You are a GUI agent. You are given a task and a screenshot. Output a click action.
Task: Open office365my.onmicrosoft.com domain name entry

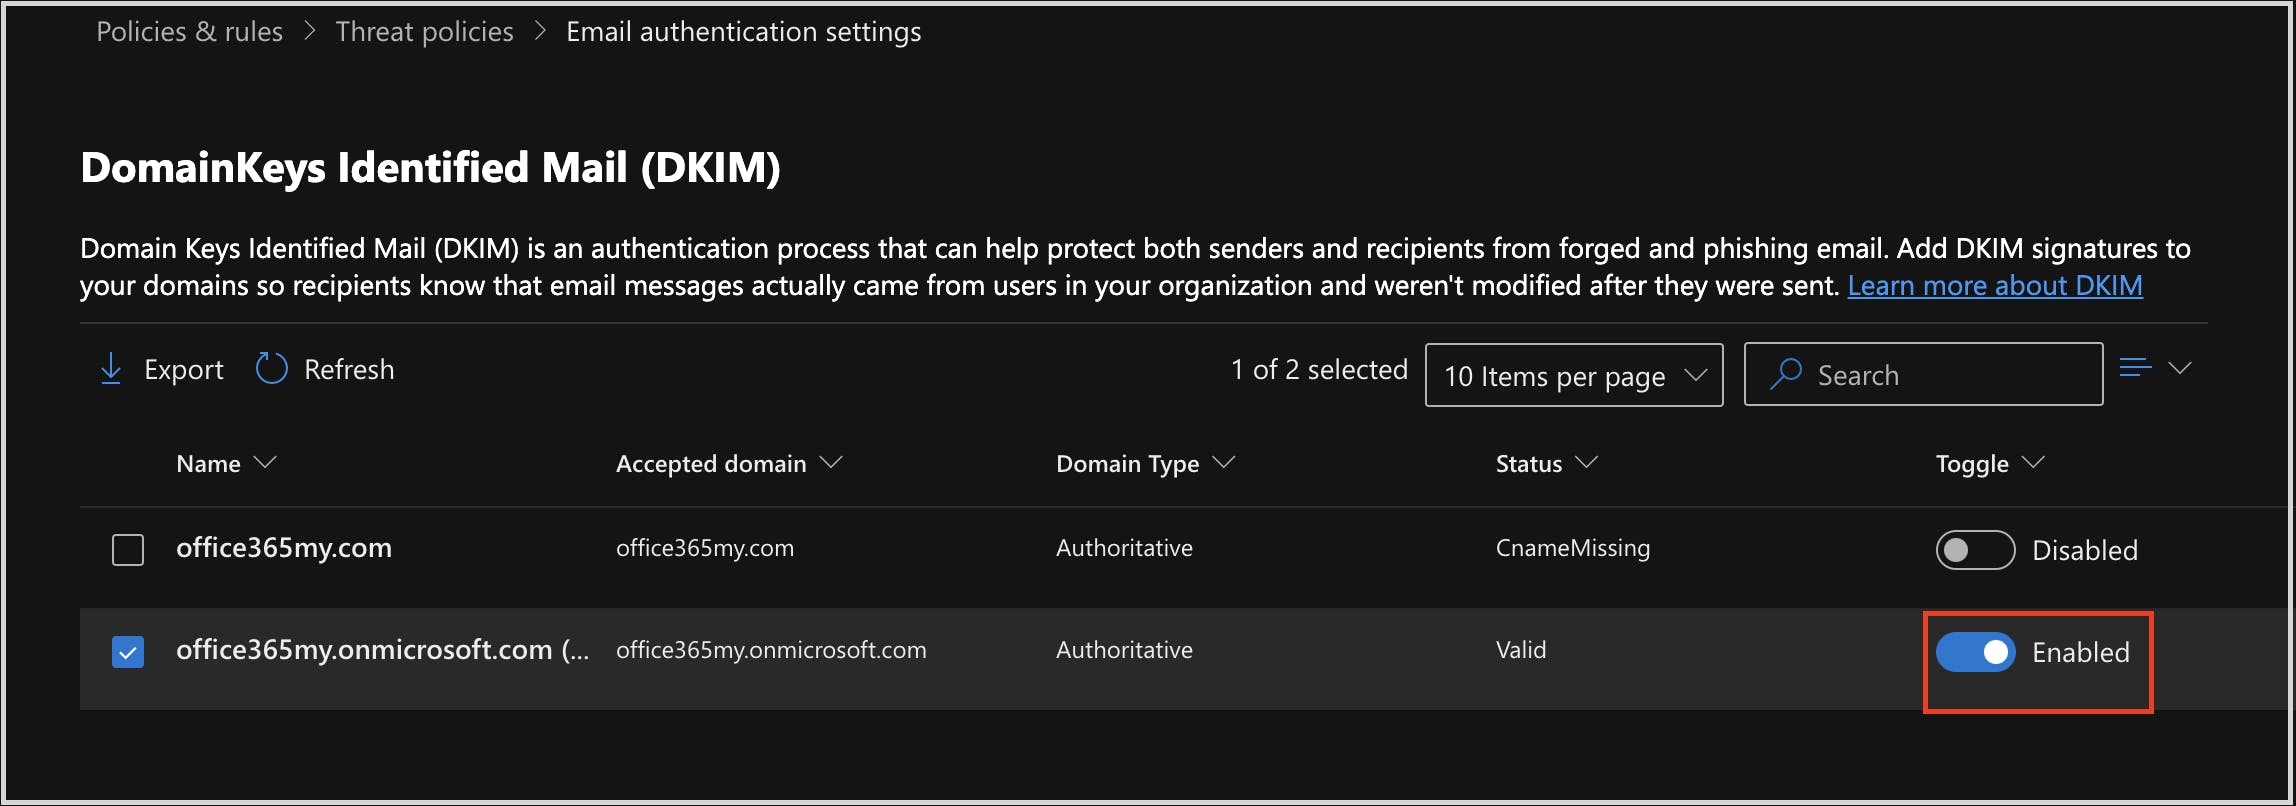(x=382, y=650)
